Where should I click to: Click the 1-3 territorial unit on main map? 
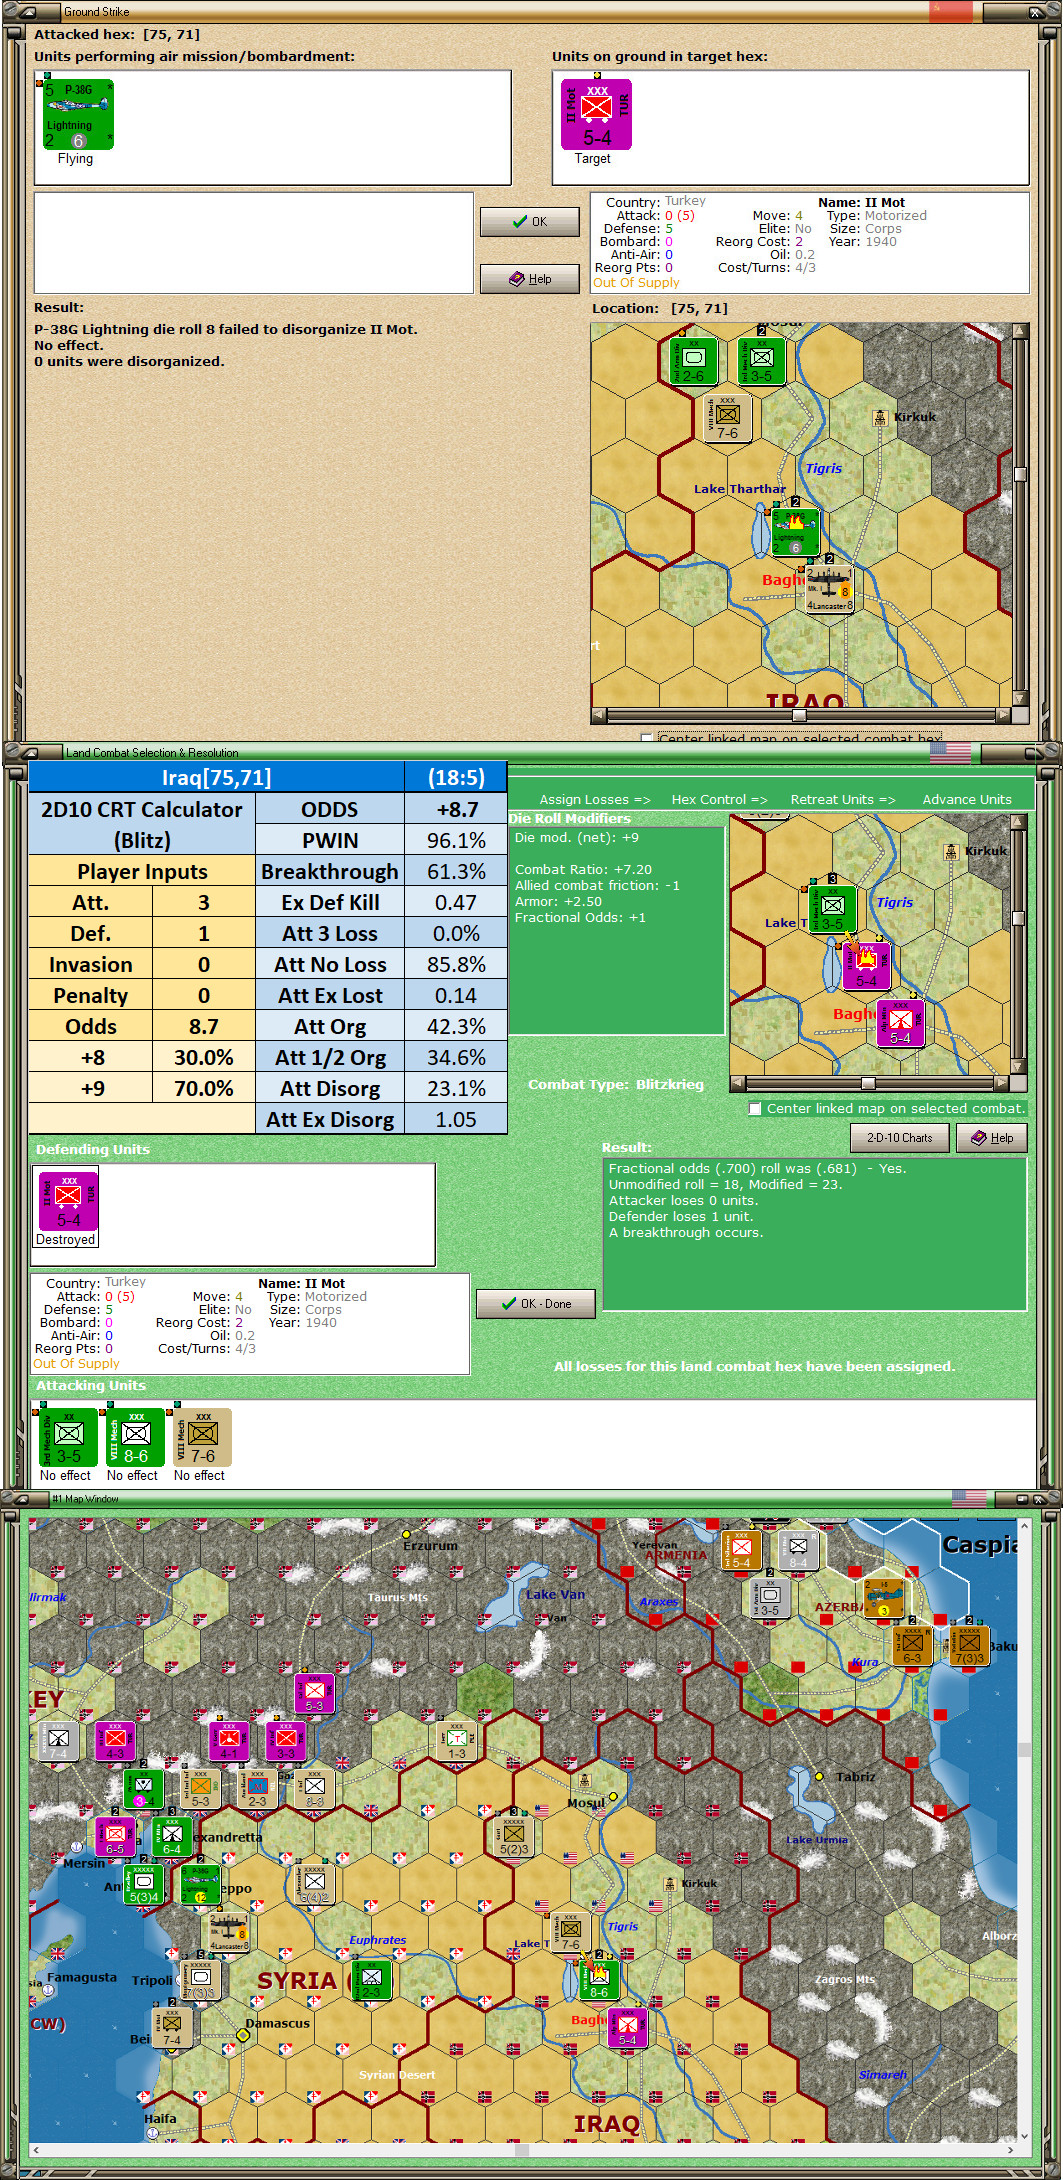click(x=457, y=1741)
